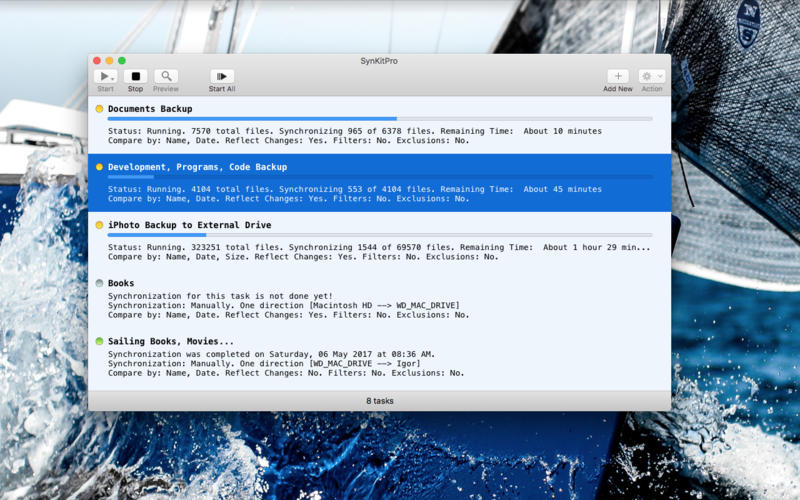Click line with [Macintosh HD --> WD_MAC_DRIVE]
800x500 pixels.
pyautogui.click(x=284, y=306)
